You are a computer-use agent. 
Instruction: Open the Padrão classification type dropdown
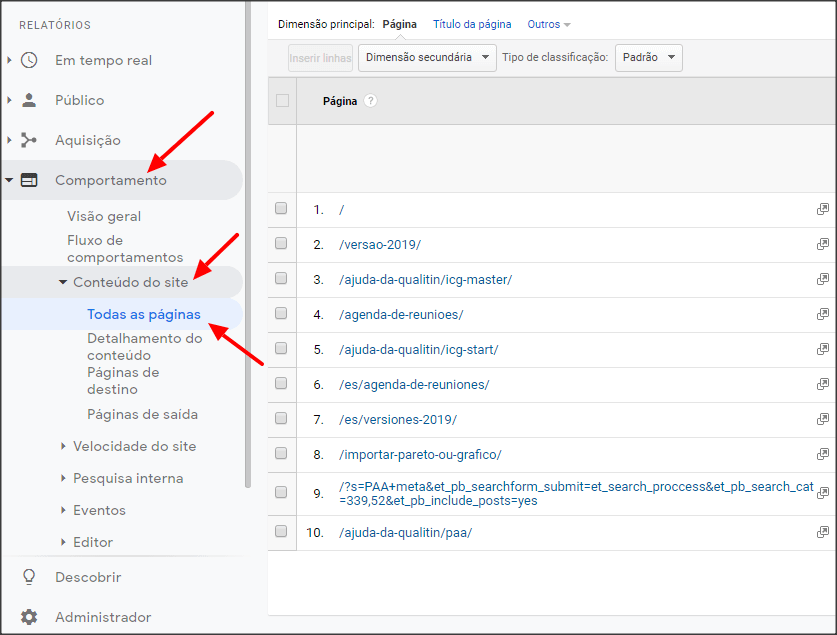click(x=649, y=58)
